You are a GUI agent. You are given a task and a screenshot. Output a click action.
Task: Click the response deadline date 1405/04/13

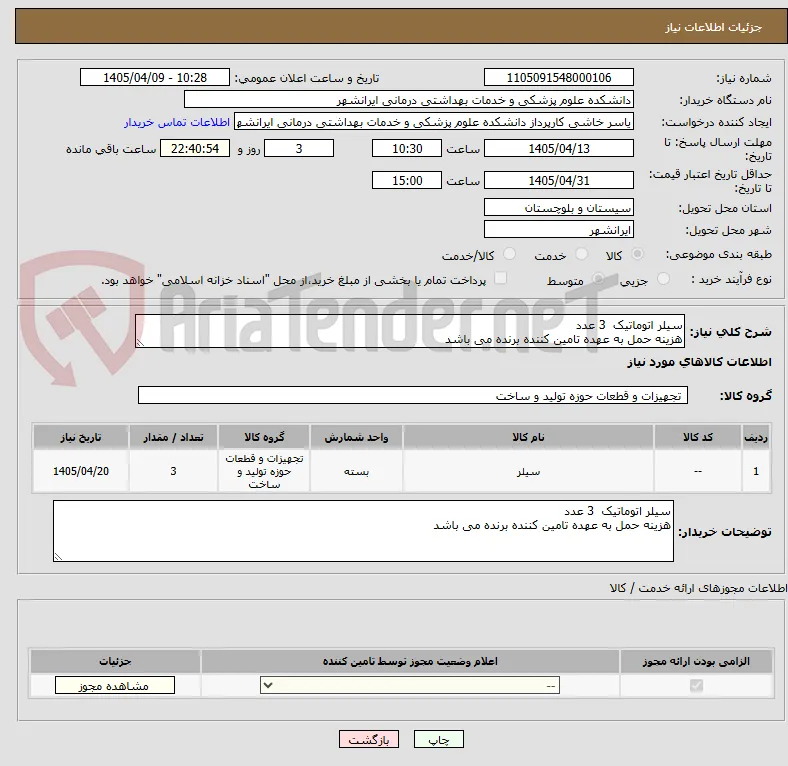coord(558,148)
